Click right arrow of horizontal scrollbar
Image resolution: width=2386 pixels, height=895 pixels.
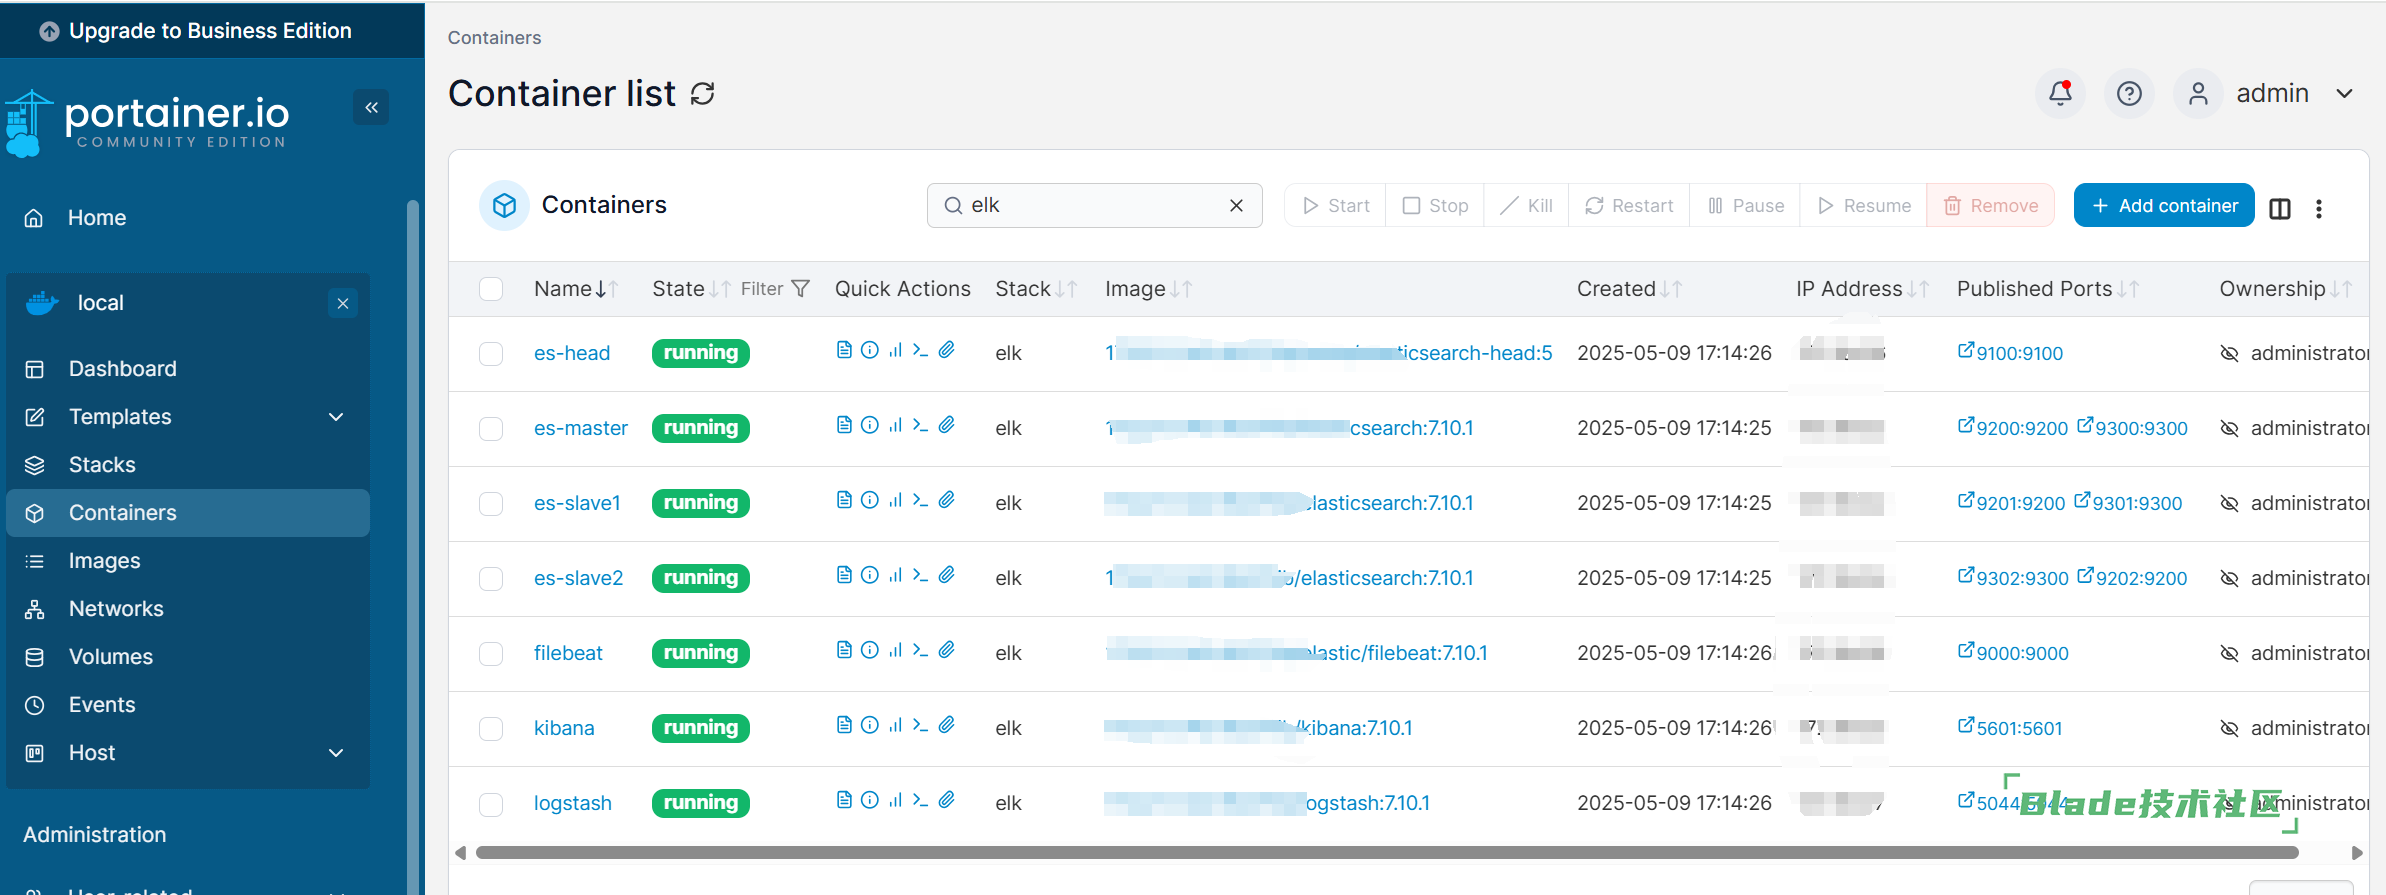point(2357,853)
